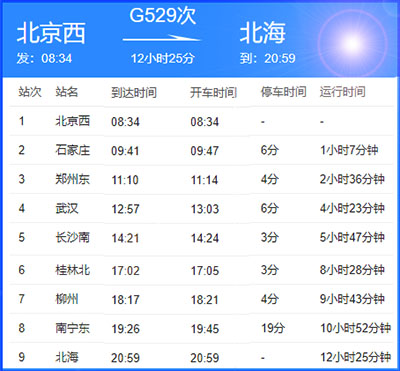The height and width of the screenshot is (371, 400).
Task: Click arrival time 09:41 for 石家庄
Action: [125, 151]
